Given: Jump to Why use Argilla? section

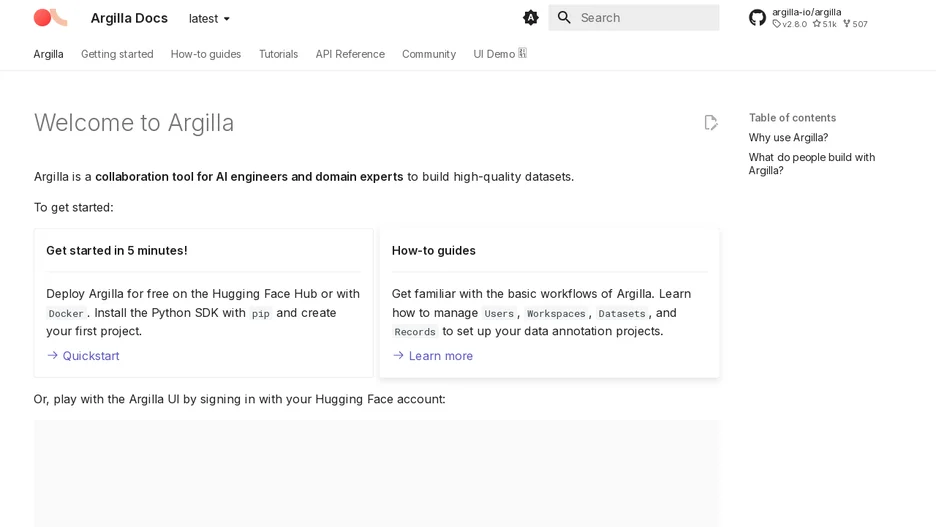Looking at the screenshot, I should coord(789,138).
